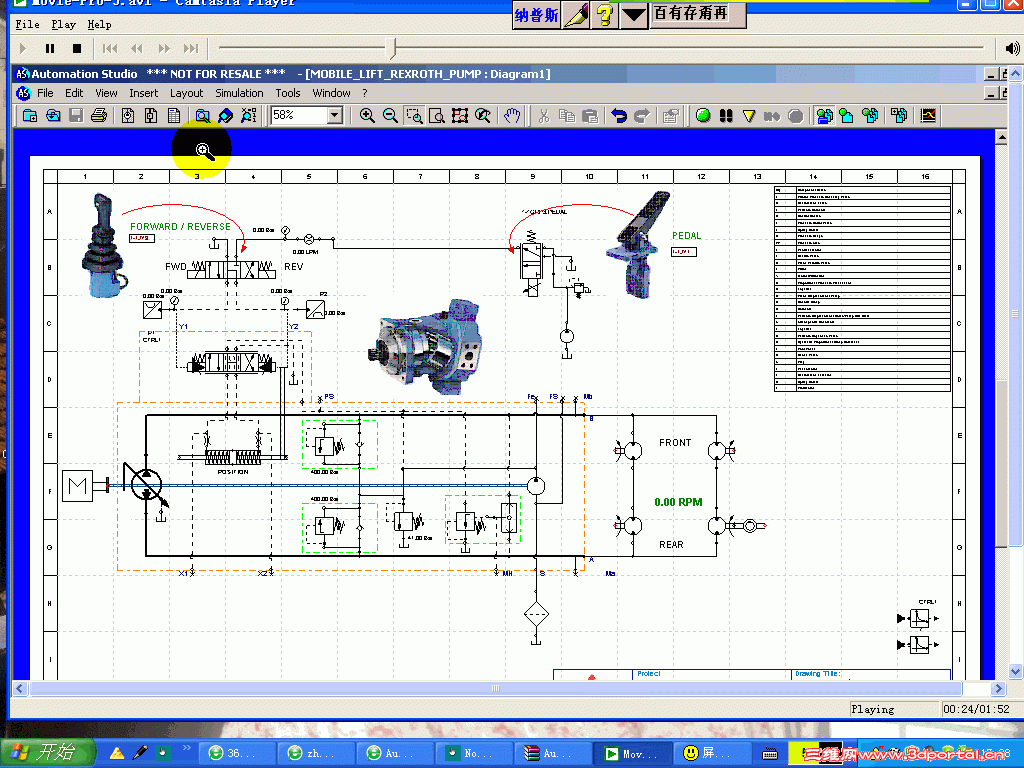Open the Window menu

click(x=331, y=93)
